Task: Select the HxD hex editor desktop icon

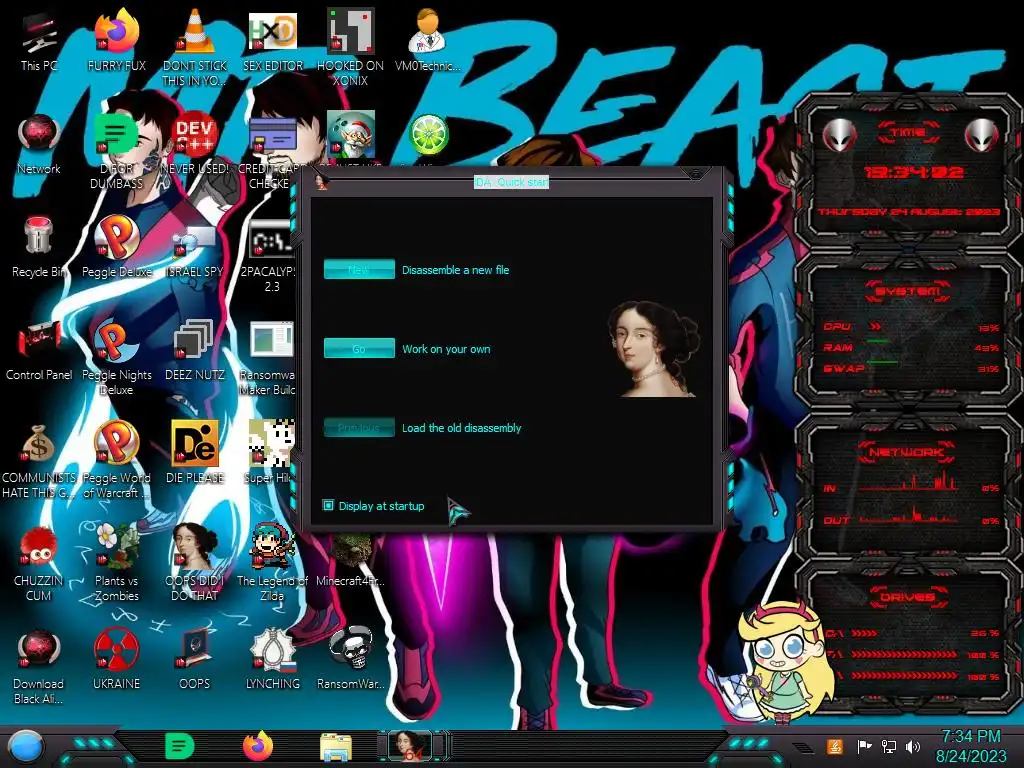Action: pyautogui.click(x=273, y=42)
